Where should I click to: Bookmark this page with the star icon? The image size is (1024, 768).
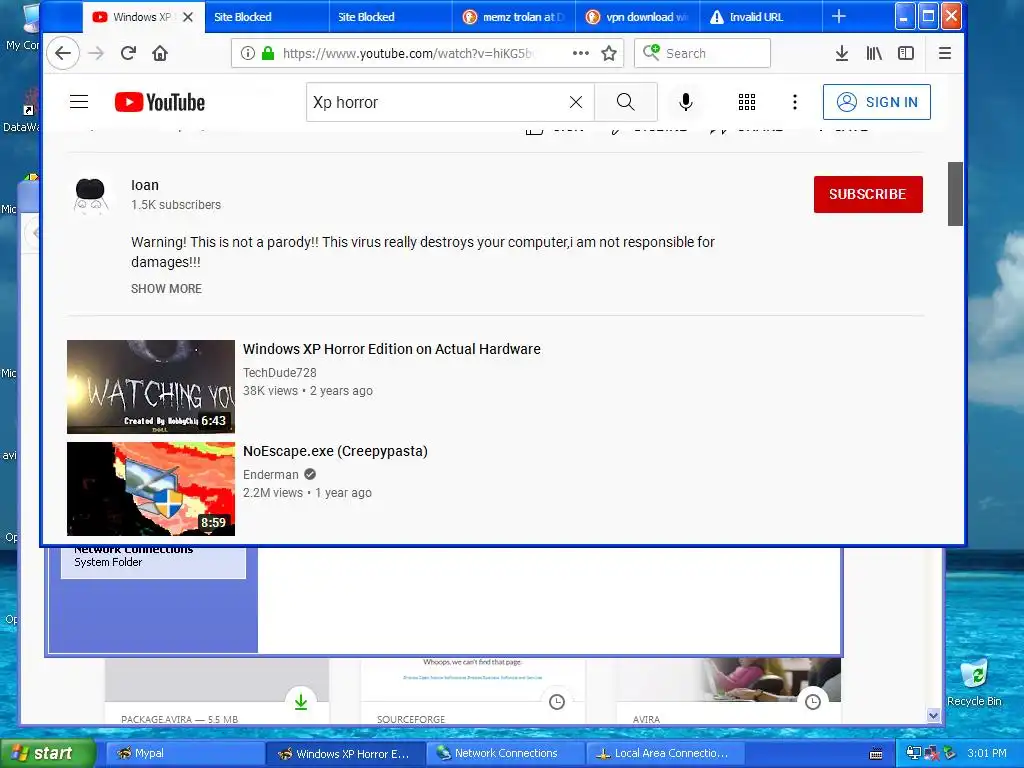coord(609,53)
